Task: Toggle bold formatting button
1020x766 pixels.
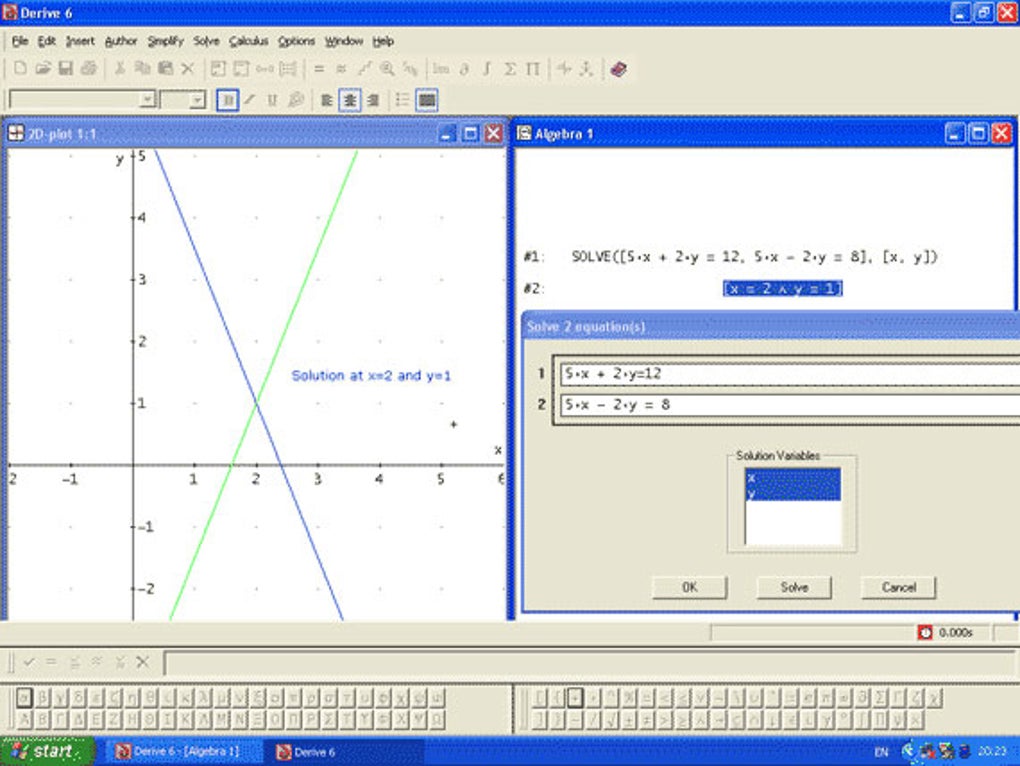Action: click(x=228, y=100)
